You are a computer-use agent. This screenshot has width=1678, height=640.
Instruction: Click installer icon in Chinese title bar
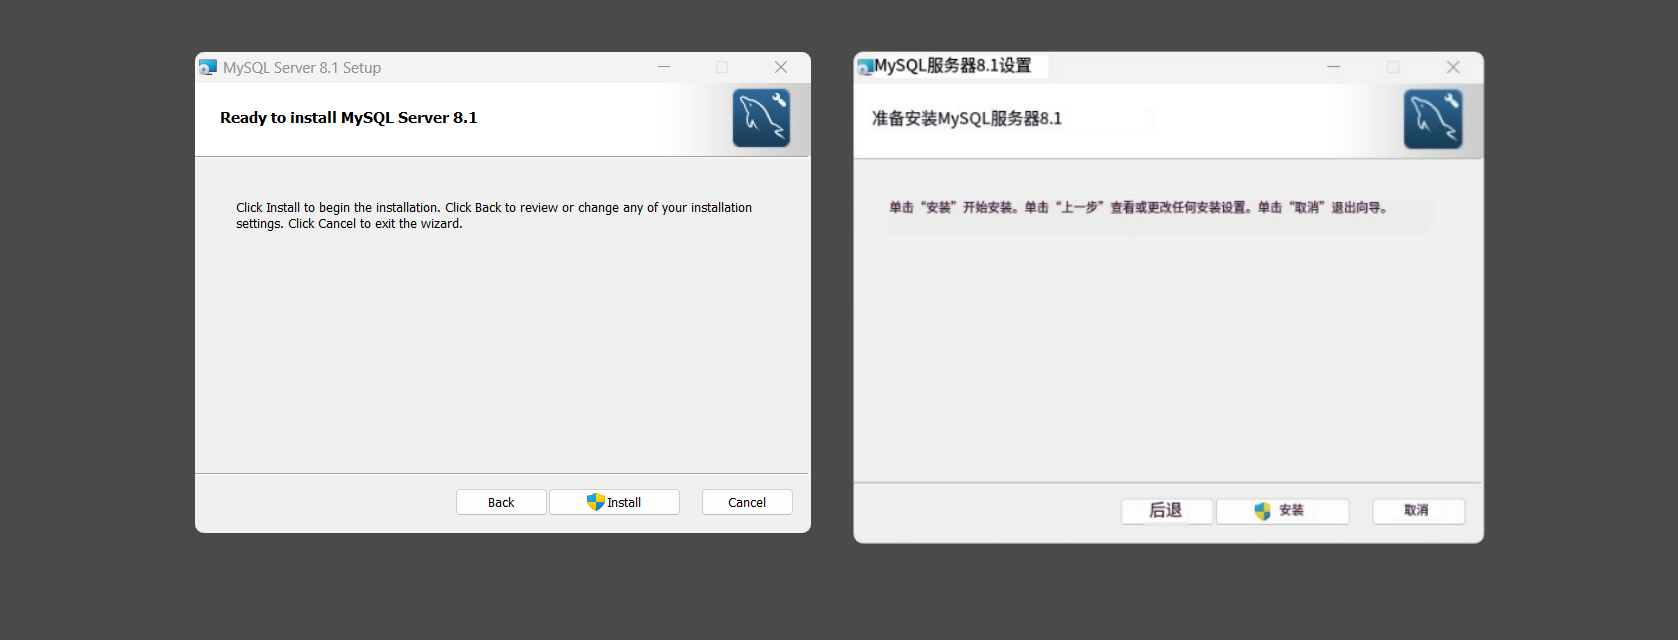(x=865, y=67)
